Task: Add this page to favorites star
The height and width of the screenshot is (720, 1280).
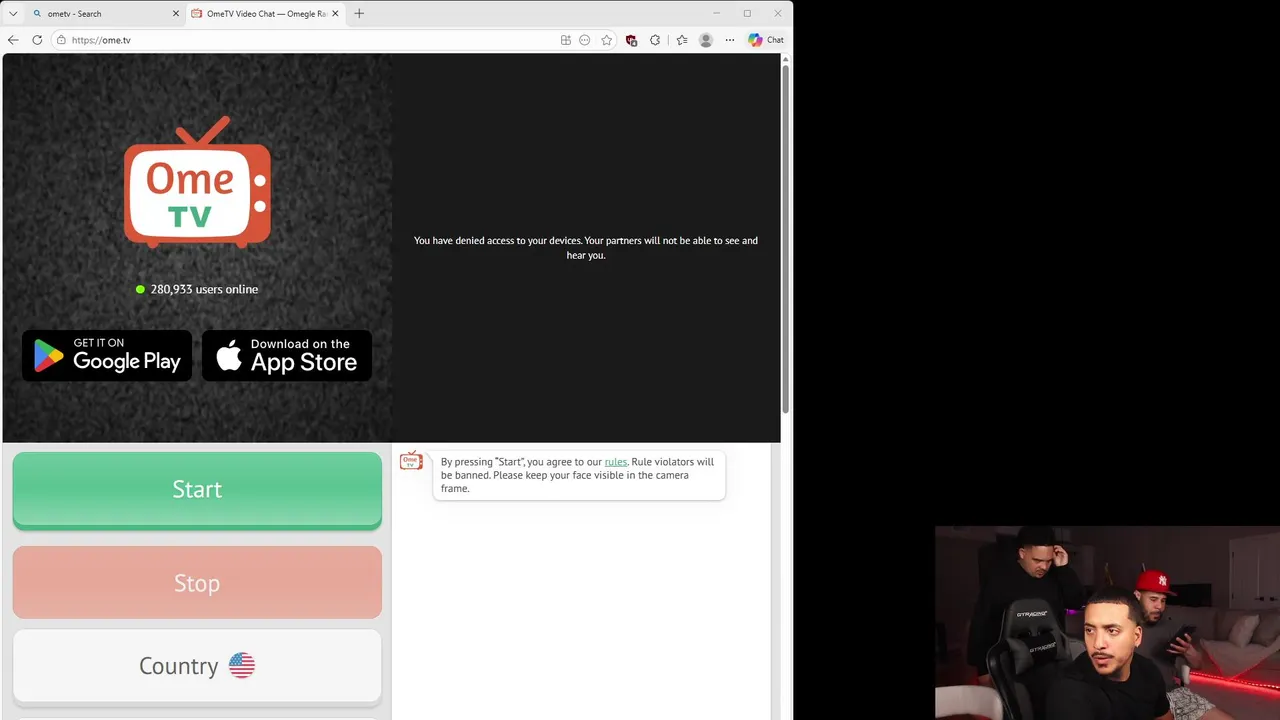Action: point(606,40)
